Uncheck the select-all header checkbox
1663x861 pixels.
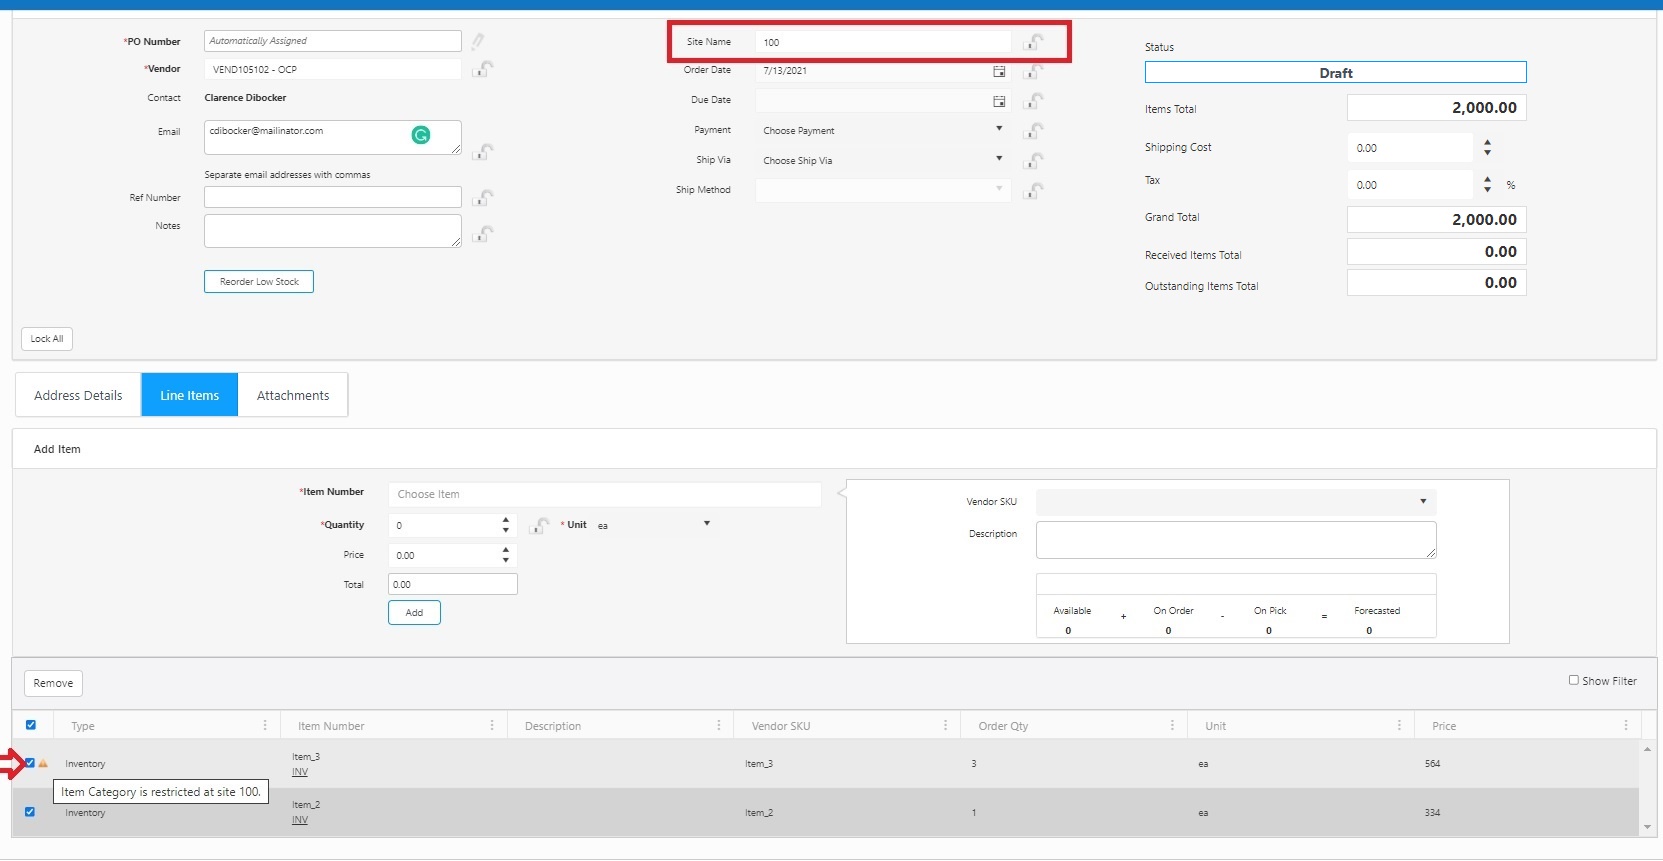31,725
